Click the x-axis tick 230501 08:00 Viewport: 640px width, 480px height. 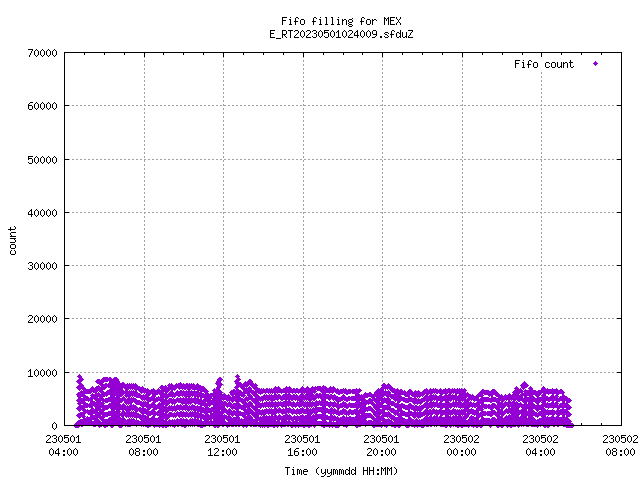pyautogui.click(x=143, y=446)
